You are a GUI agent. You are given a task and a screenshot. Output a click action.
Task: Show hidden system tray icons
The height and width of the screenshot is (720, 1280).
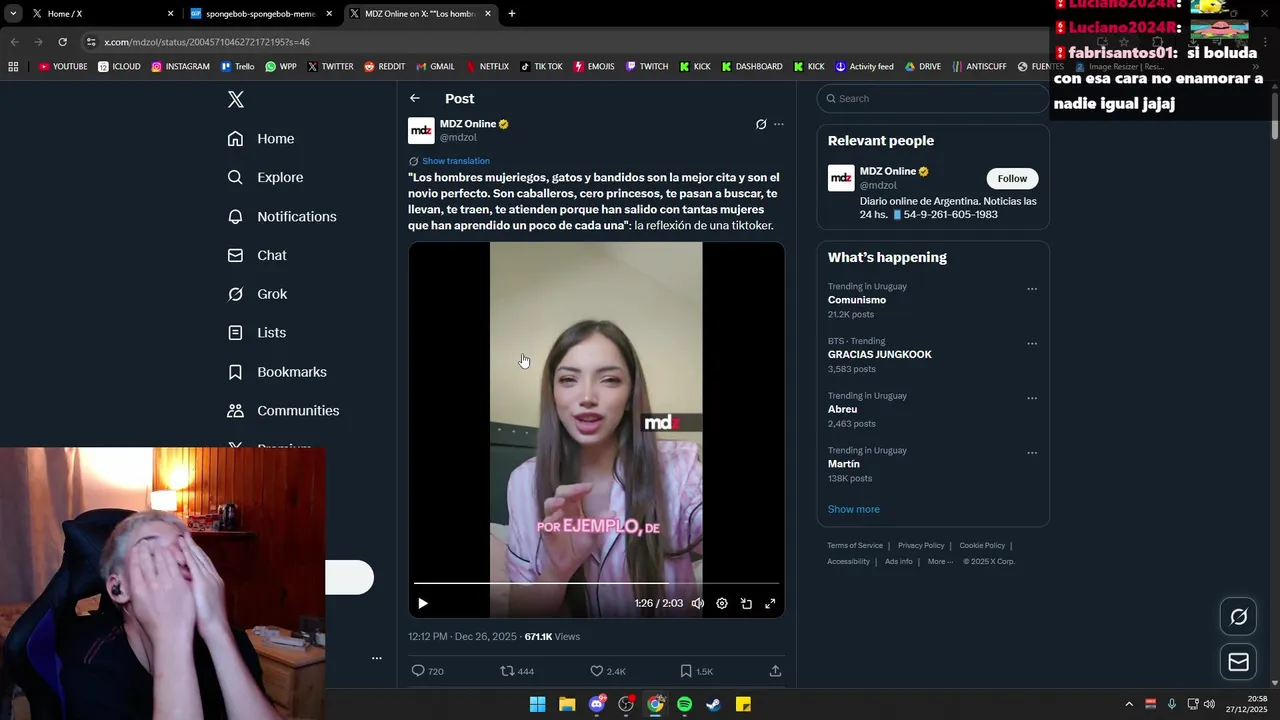point(1129,704)
